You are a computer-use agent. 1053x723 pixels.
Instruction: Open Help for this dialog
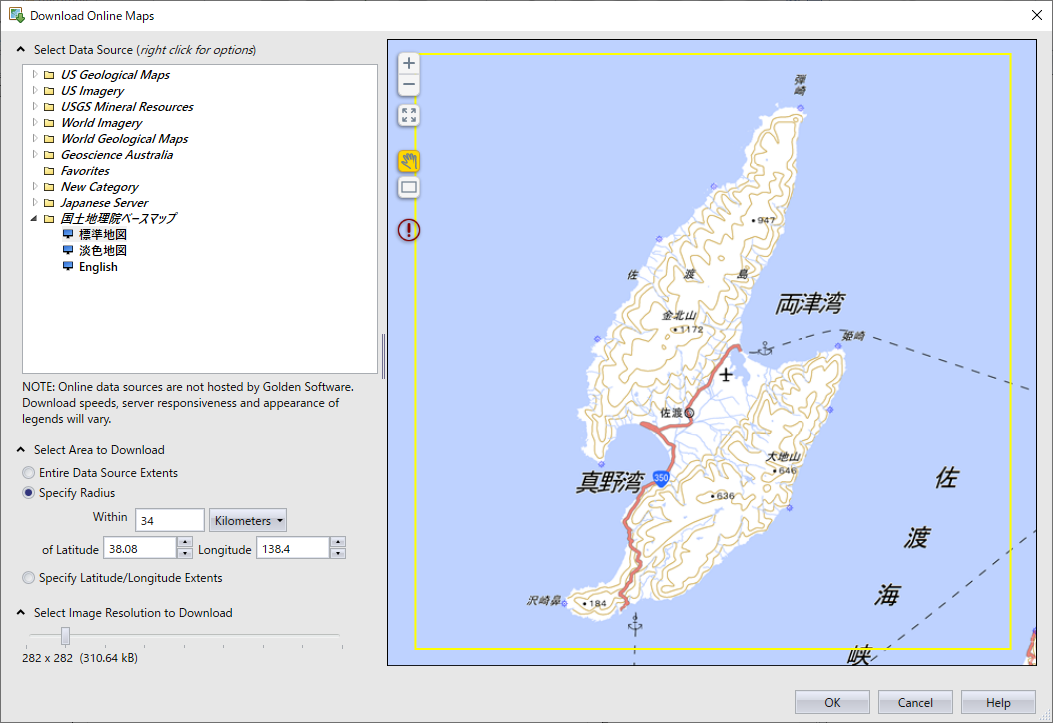(998, 702)
